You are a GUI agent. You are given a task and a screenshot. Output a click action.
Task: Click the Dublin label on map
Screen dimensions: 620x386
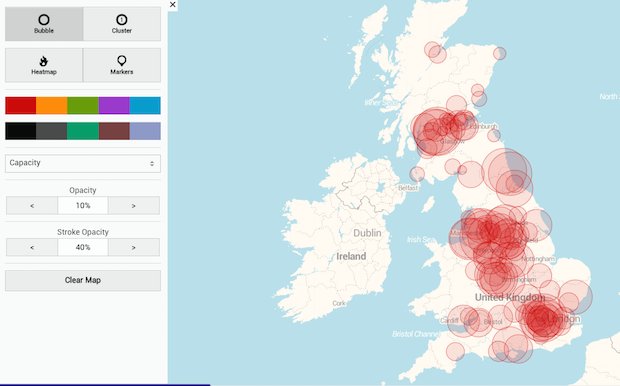tap(367, 233)
